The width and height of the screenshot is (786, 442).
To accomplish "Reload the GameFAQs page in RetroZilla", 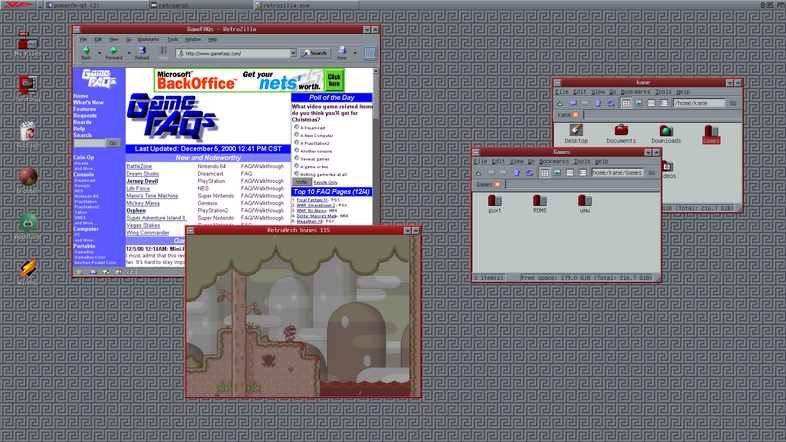I will (142, 52).
